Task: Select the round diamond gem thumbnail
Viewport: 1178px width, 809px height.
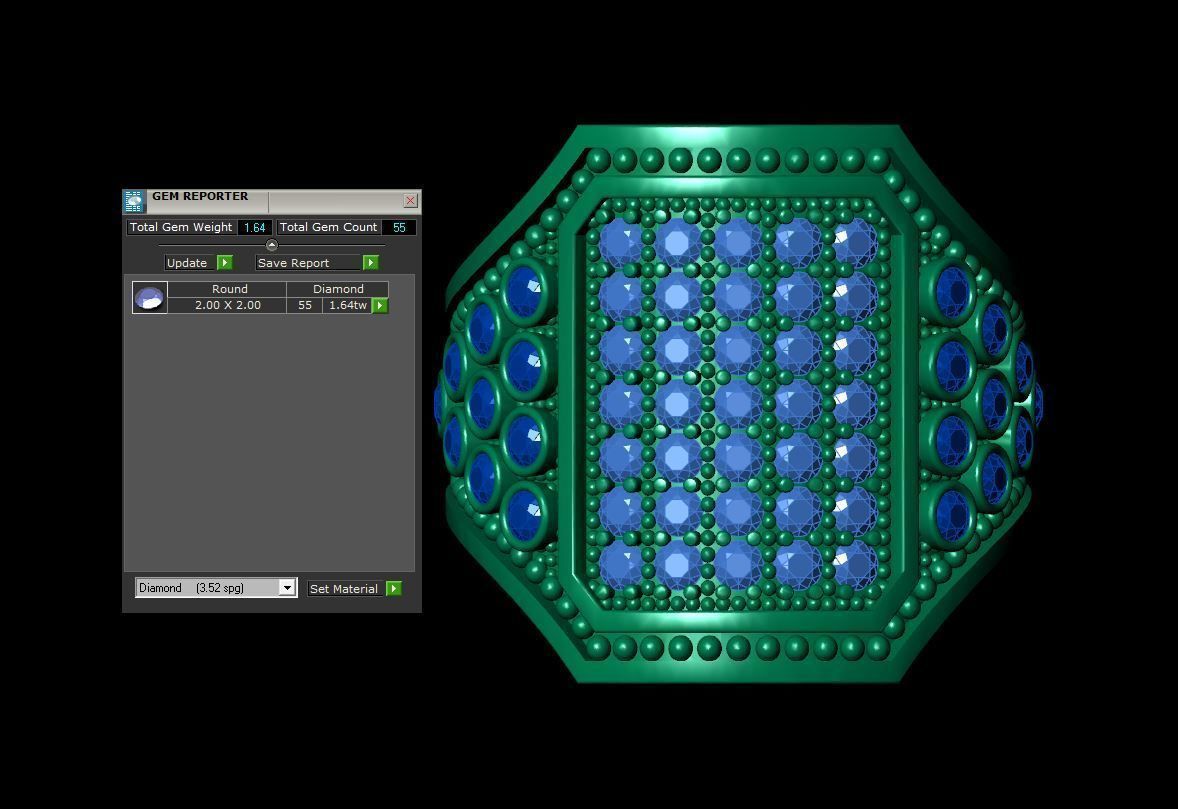Action: click(x=150, y=297)
